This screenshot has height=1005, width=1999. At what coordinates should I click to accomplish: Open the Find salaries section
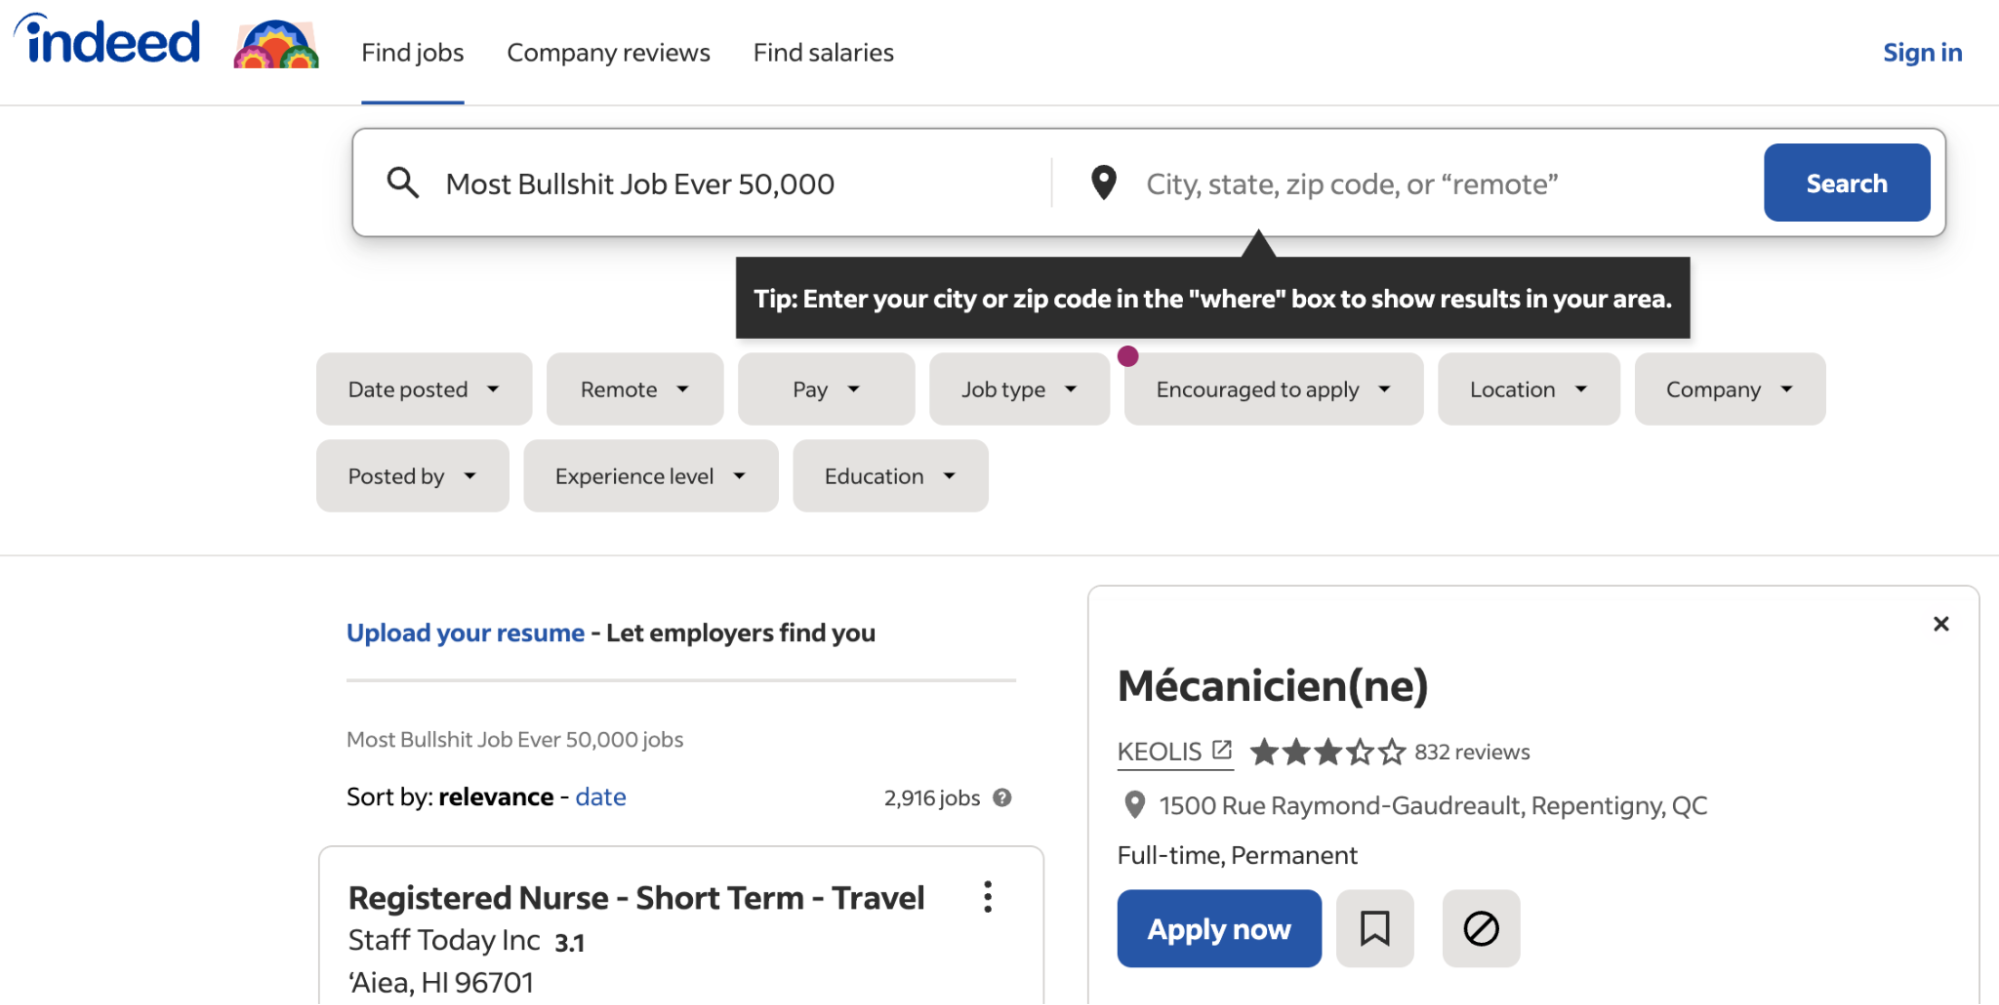point(823,52)
